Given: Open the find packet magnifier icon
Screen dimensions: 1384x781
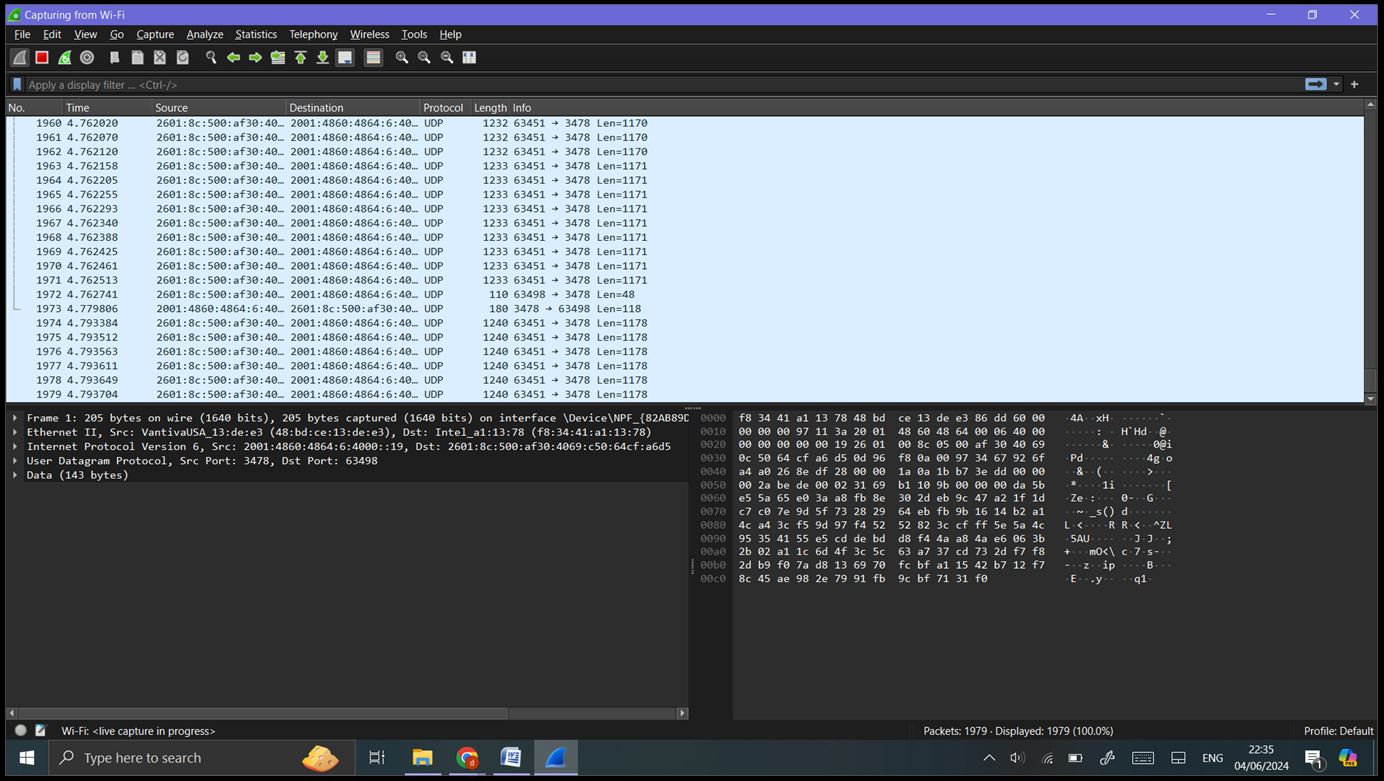Looking at the screenshot, I should point(210,57).
